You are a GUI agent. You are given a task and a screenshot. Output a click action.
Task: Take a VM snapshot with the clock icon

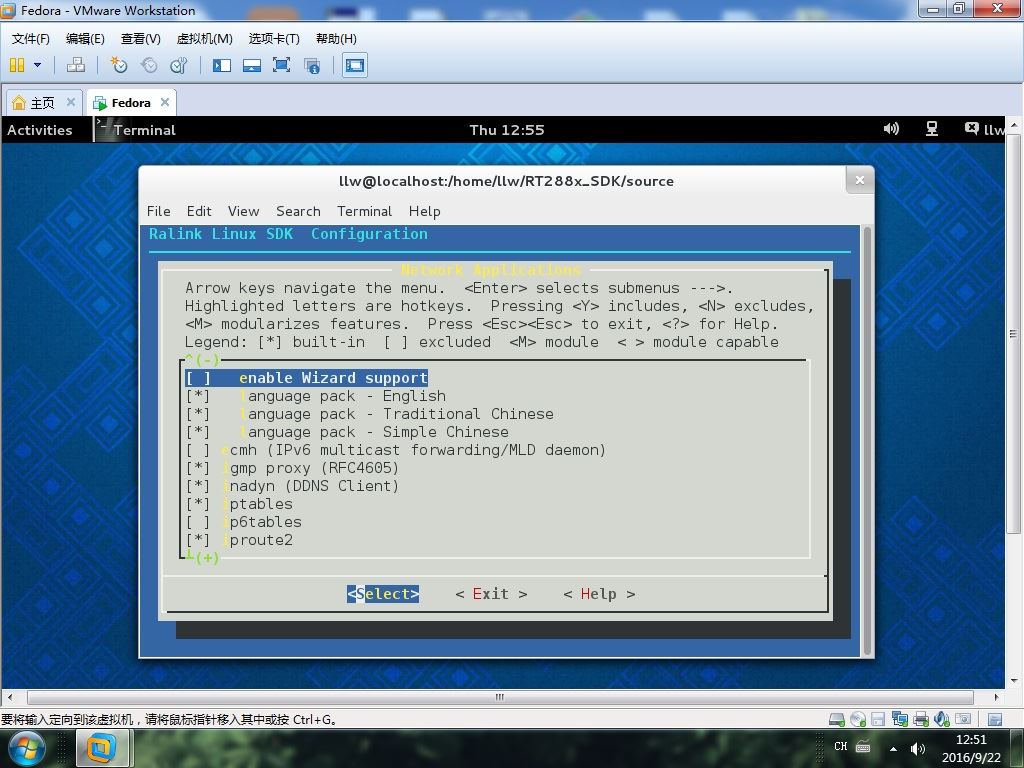point(118,65)
